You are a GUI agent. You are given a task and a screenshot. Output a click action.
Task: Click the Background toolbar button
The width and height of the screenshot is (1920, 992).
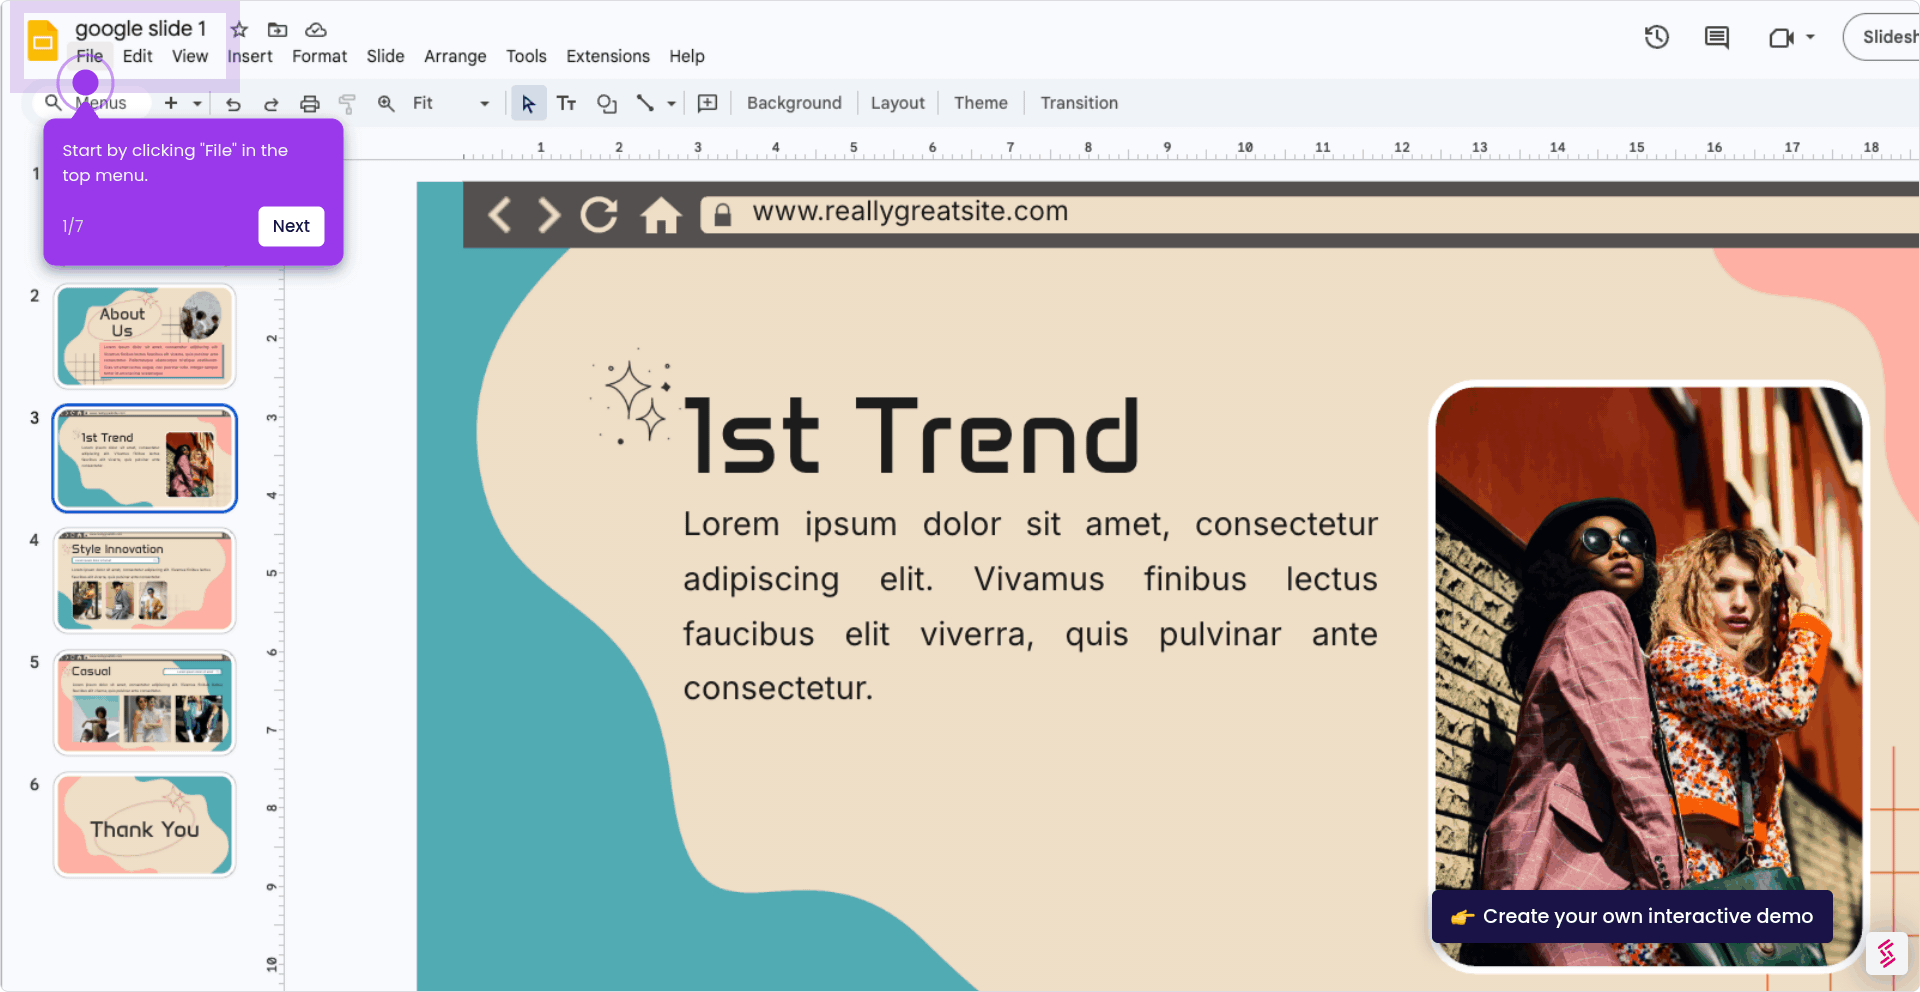(x=794, y=103)
